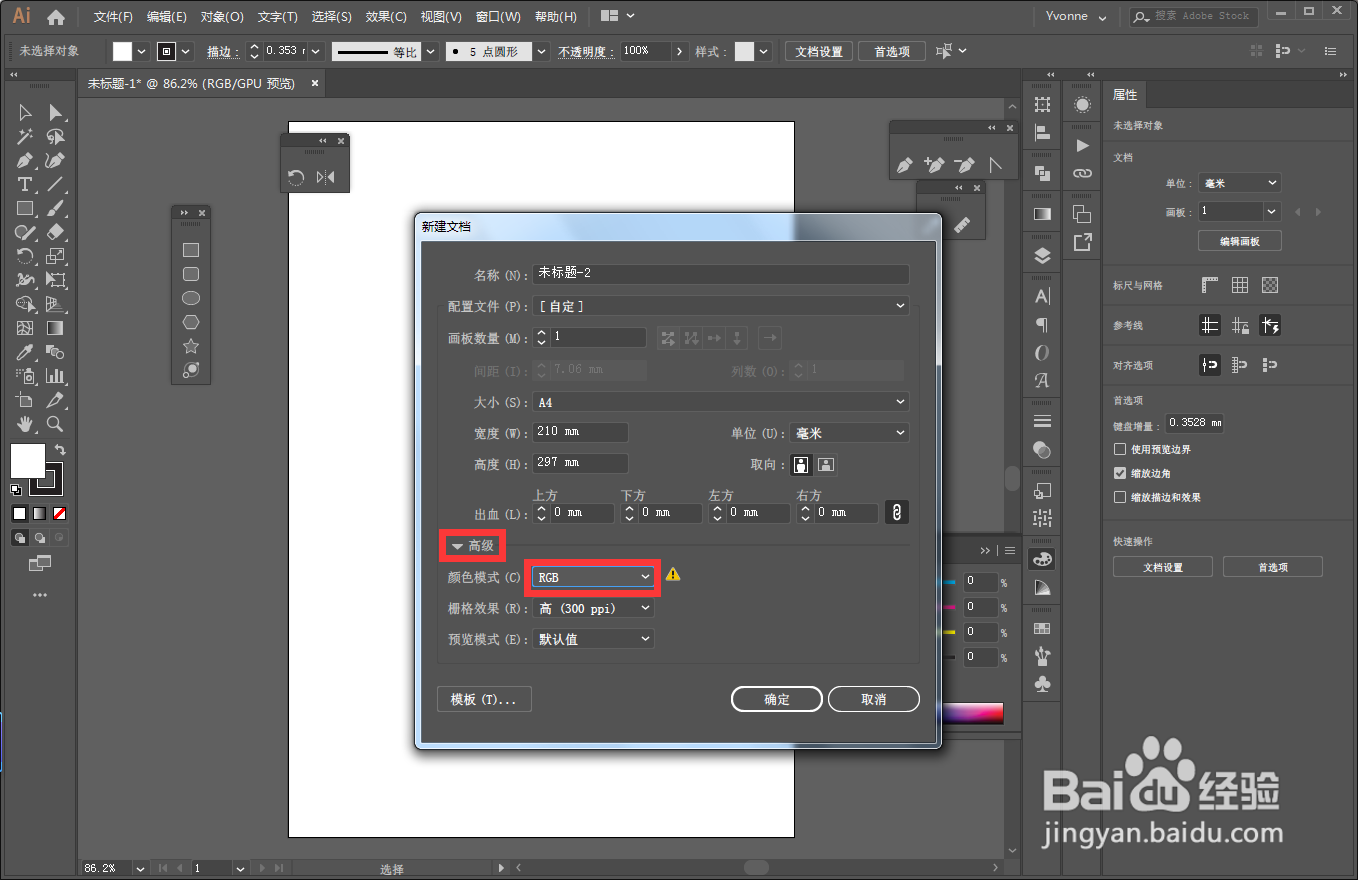Click 编辑画板 in Properties panel
1358x880 pixels.
click(1240, 241)
